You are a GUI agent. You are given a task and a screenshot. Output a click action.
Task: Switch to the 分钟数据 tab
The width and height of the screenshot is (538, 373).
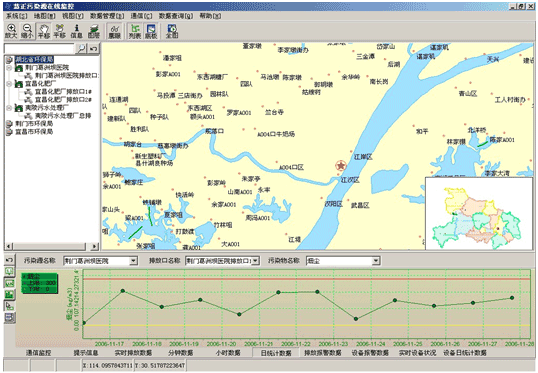click(180, 353)
